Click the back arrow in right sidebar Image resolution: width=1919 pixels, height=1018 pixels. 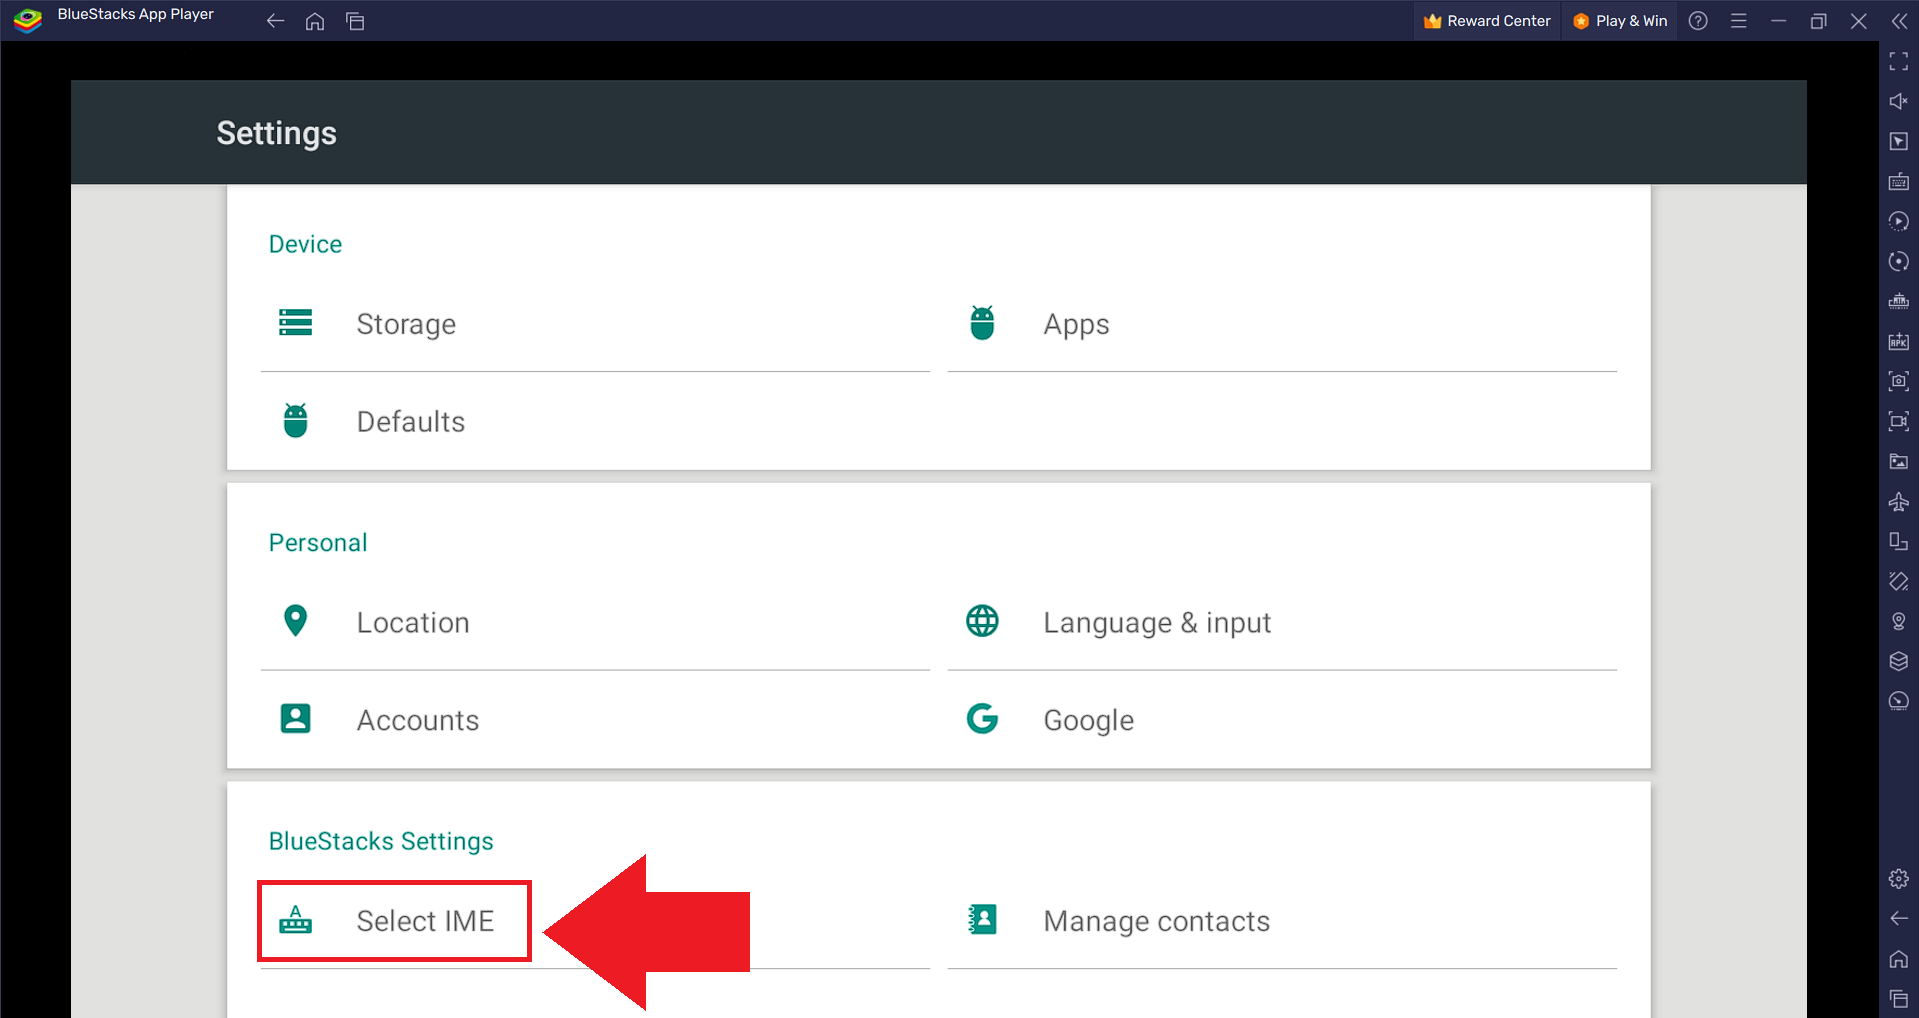pyautogui.click(x=1898, y=918)
